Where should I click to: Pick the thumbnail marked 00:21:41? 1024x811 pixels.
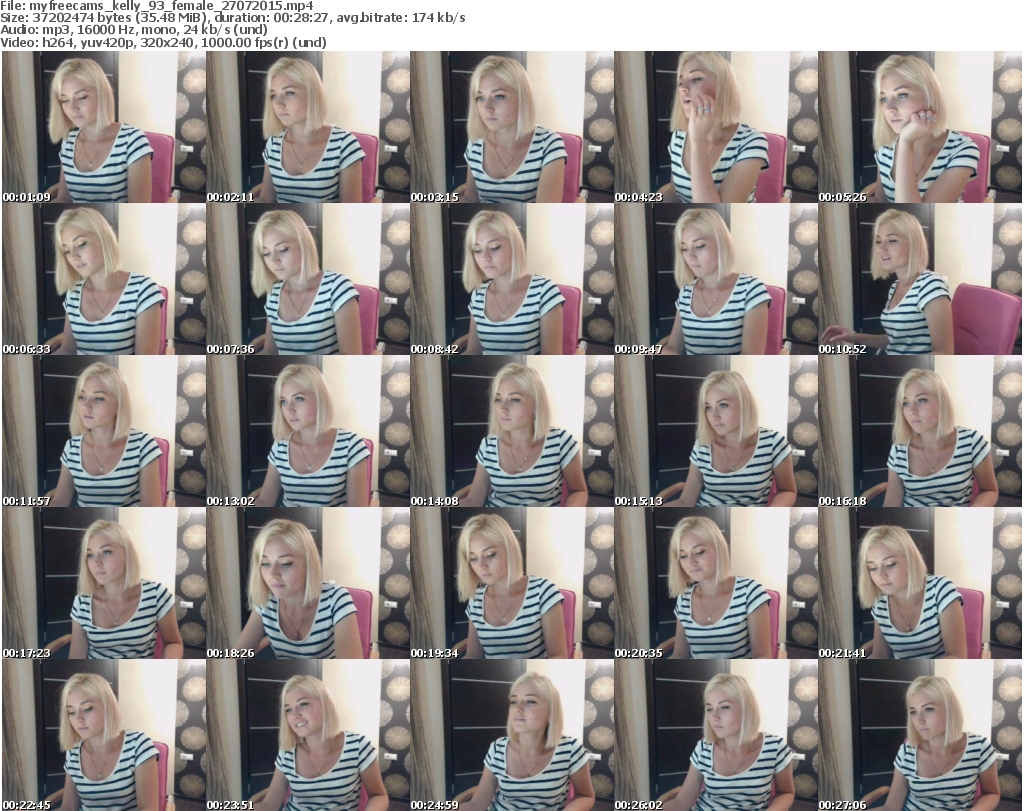pos(920,583)
